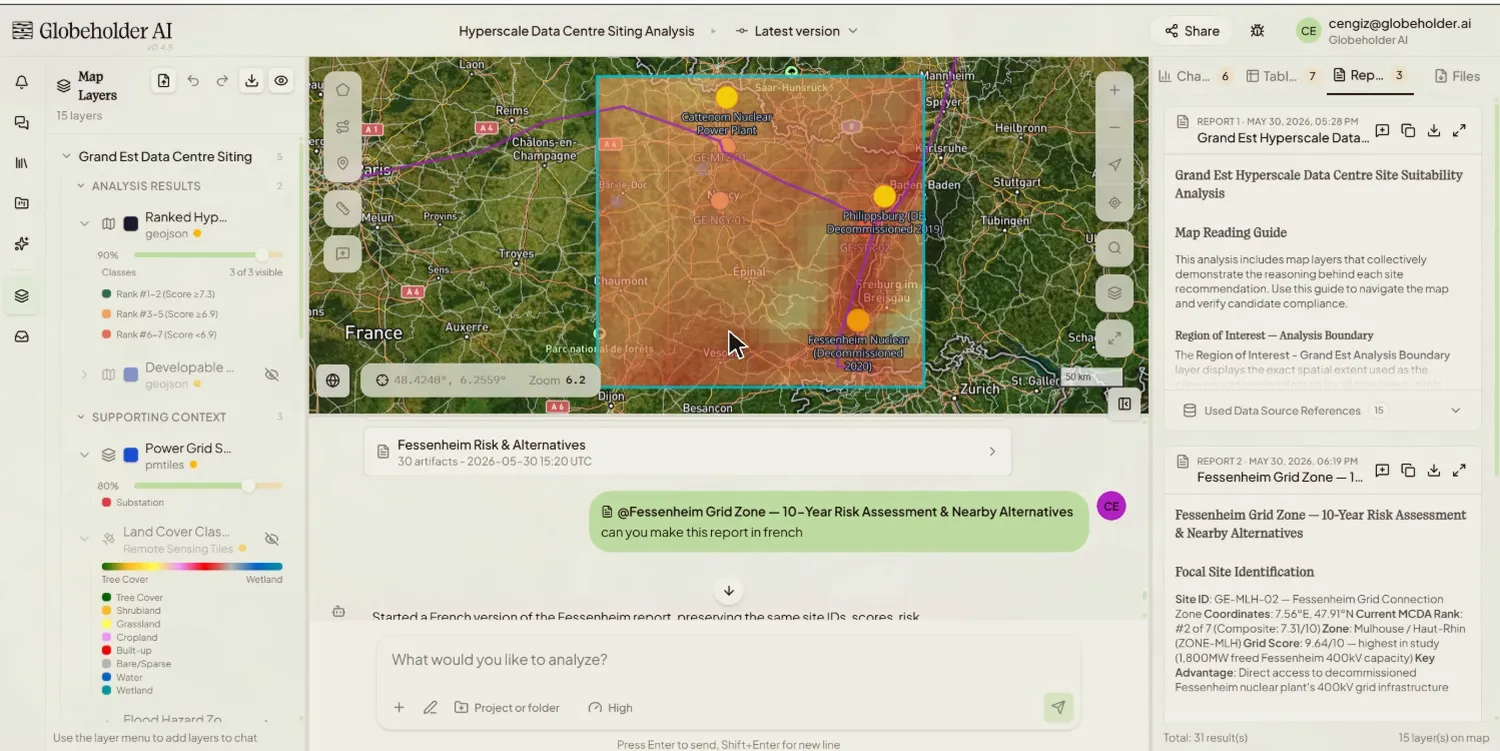Toggle Rank #1–2 class visibility

(158, 294)
